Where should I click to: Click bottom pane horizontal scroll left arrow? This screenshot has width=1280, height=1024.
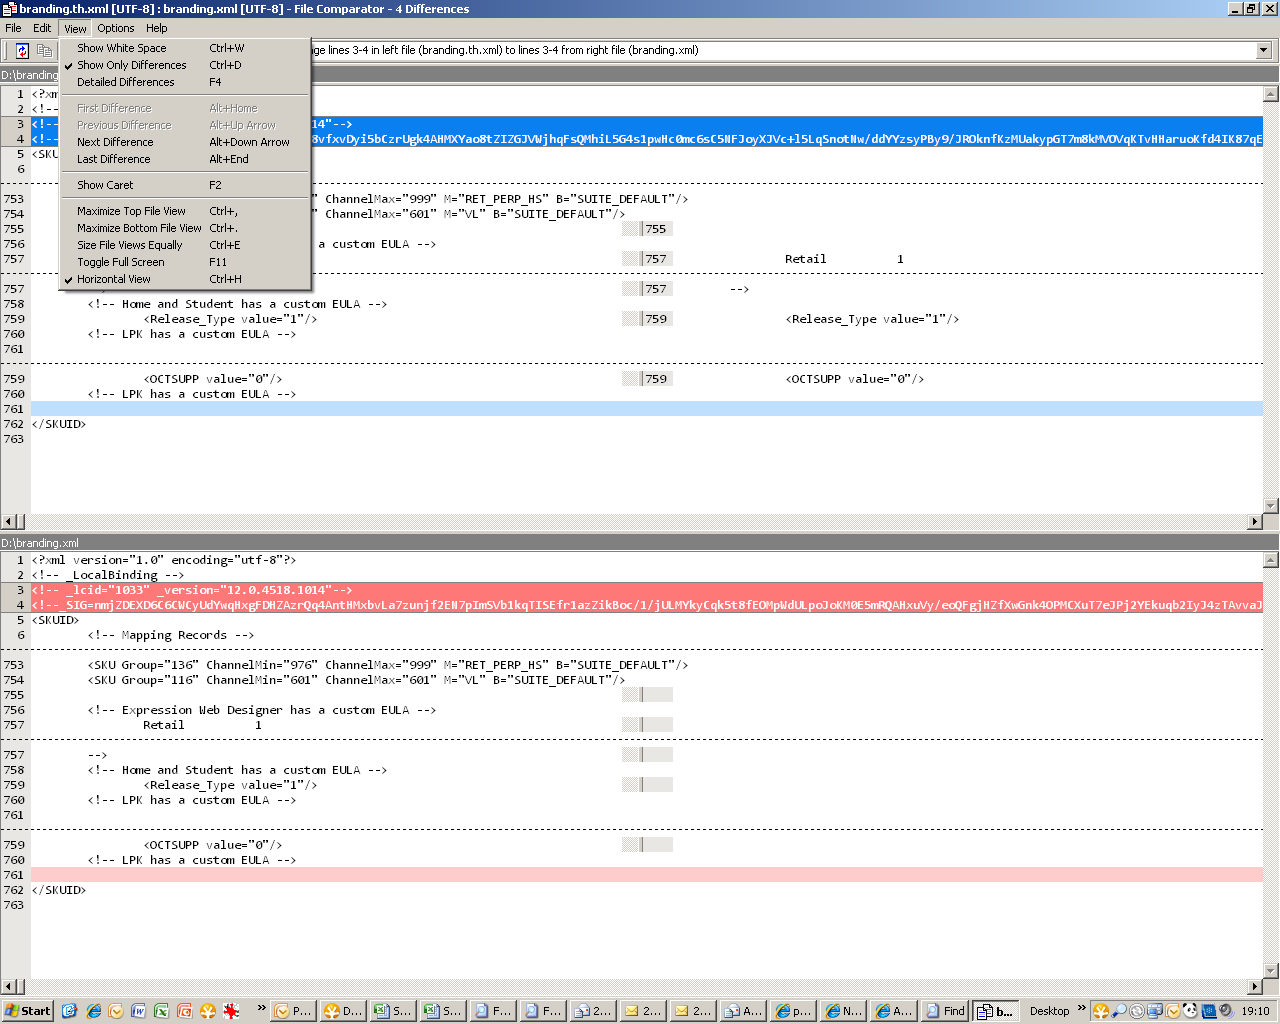click(x=8, y=988)
